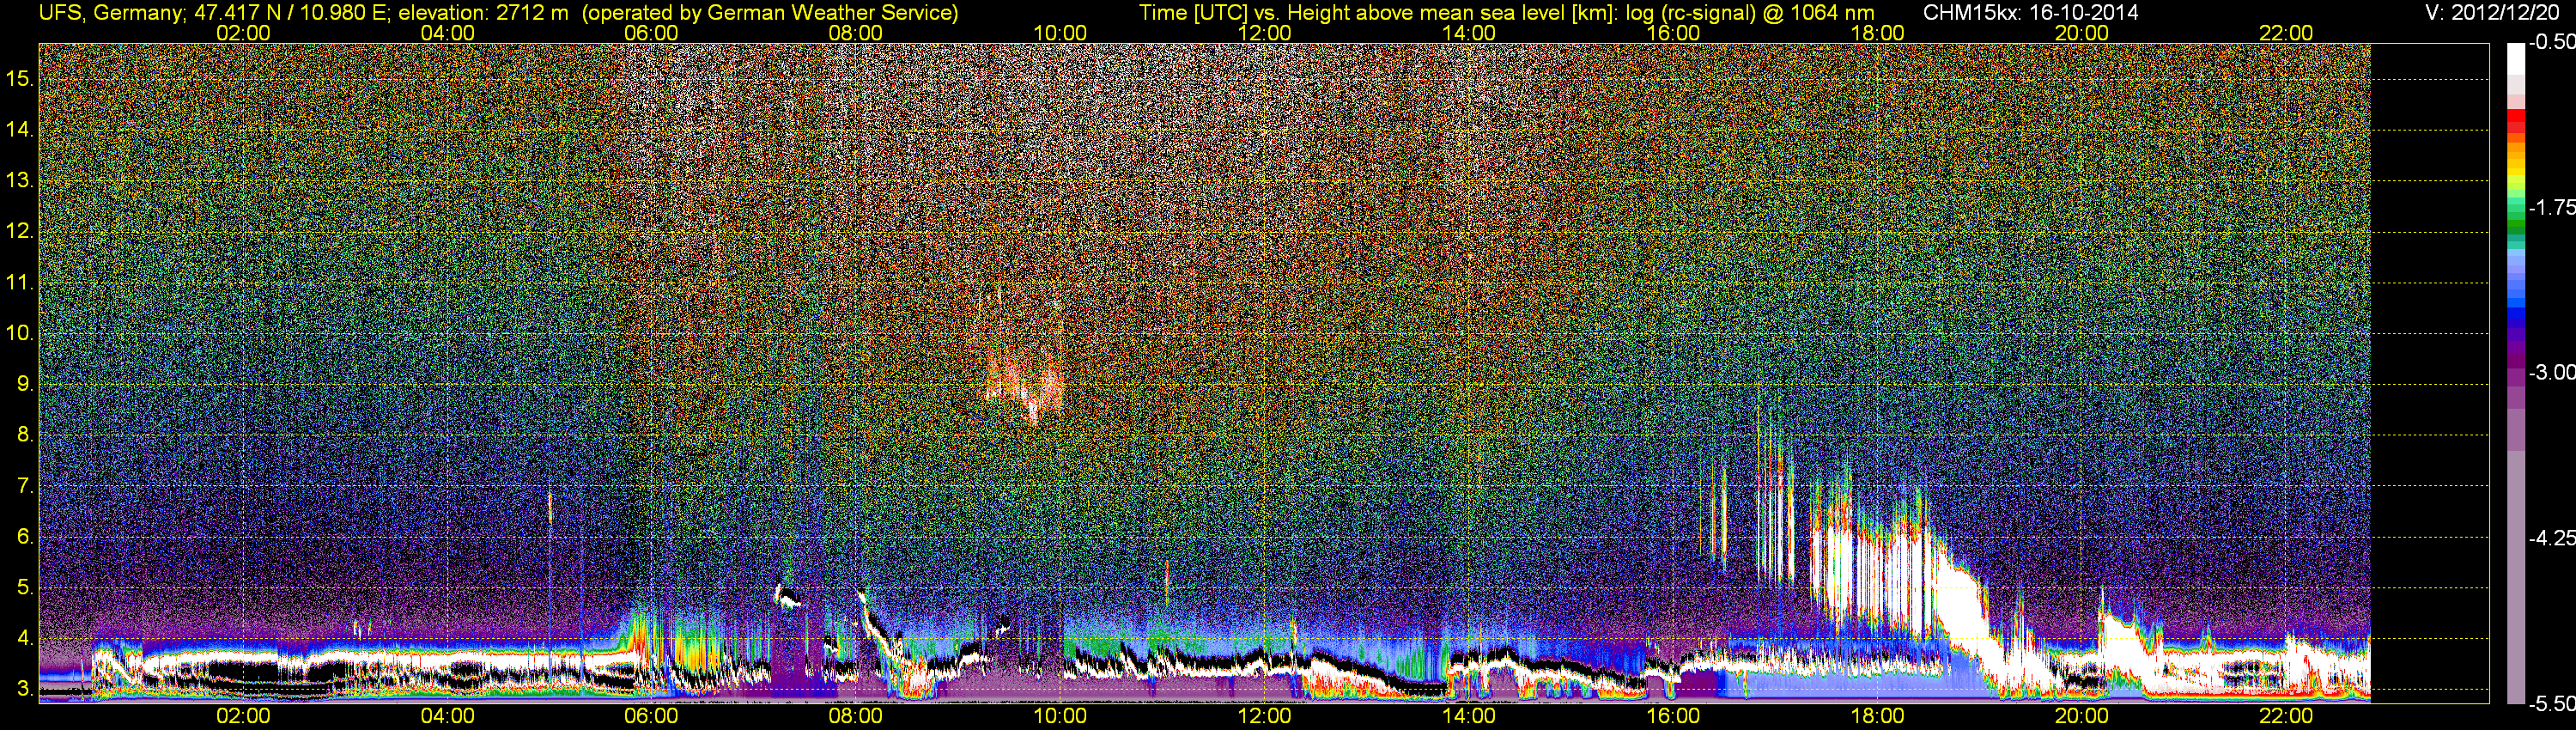The image size is (2576, 730).
Task: Click the 'CHM15kx: 16-10-2014' instrument date label
Action: point(2030,13)
